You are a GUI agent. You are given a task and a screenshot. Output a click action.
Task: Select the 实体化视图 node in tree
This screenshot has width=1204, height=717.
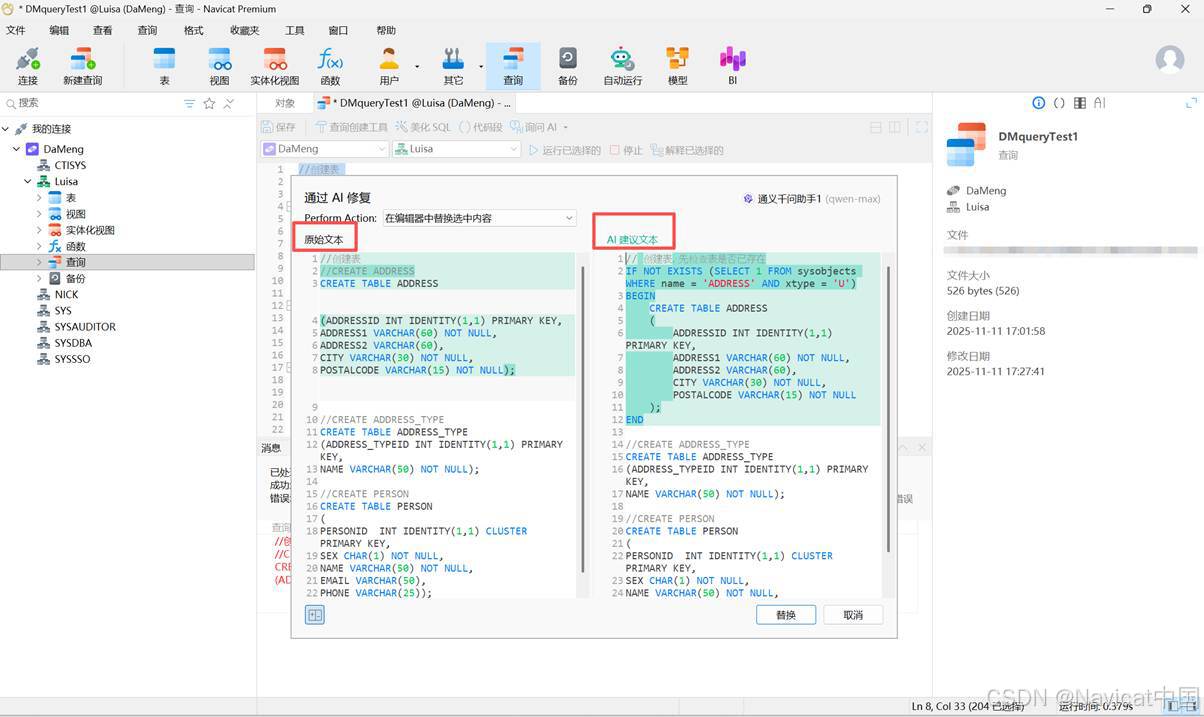coord(90,230)
